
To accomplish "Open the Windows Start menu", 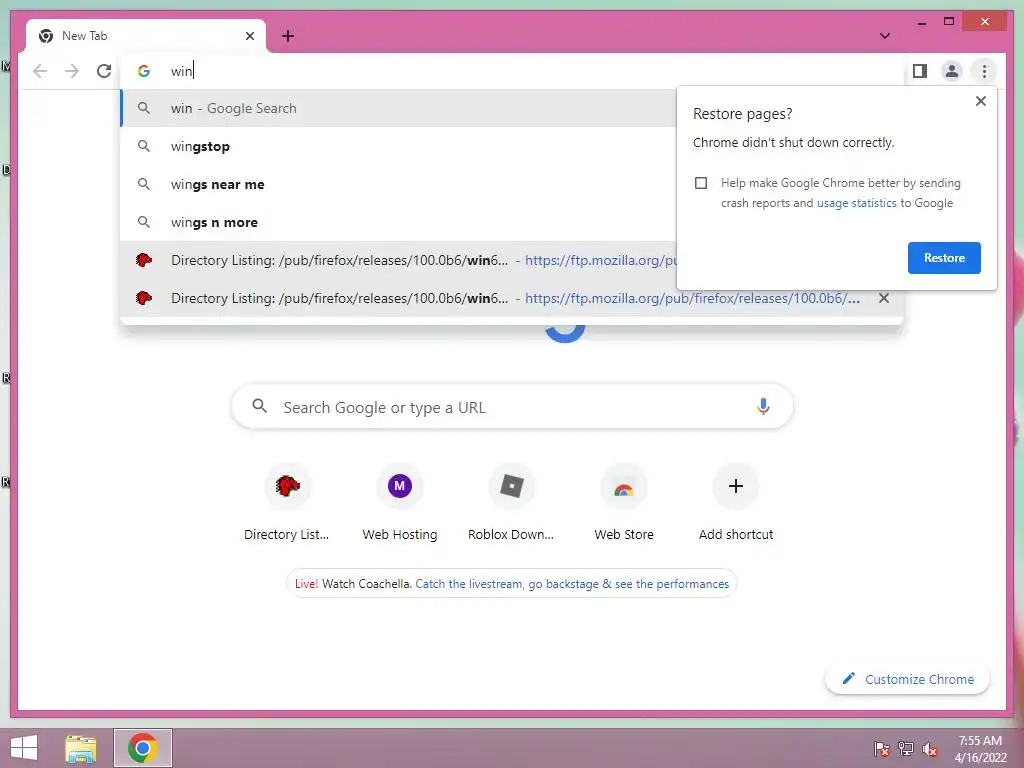I will coord(24,748).
